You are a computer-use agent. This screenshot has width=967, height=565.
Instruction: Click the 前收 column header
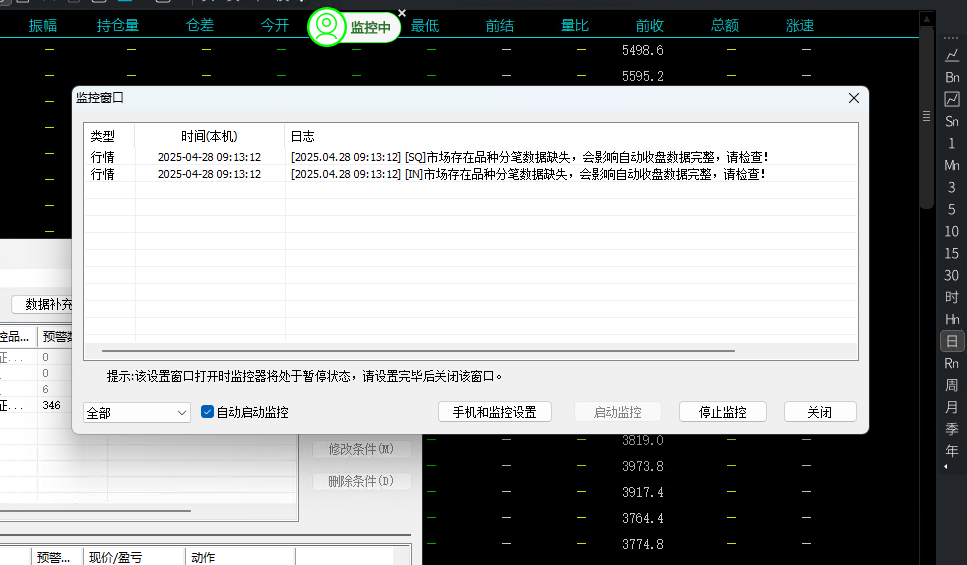point(649,26)
